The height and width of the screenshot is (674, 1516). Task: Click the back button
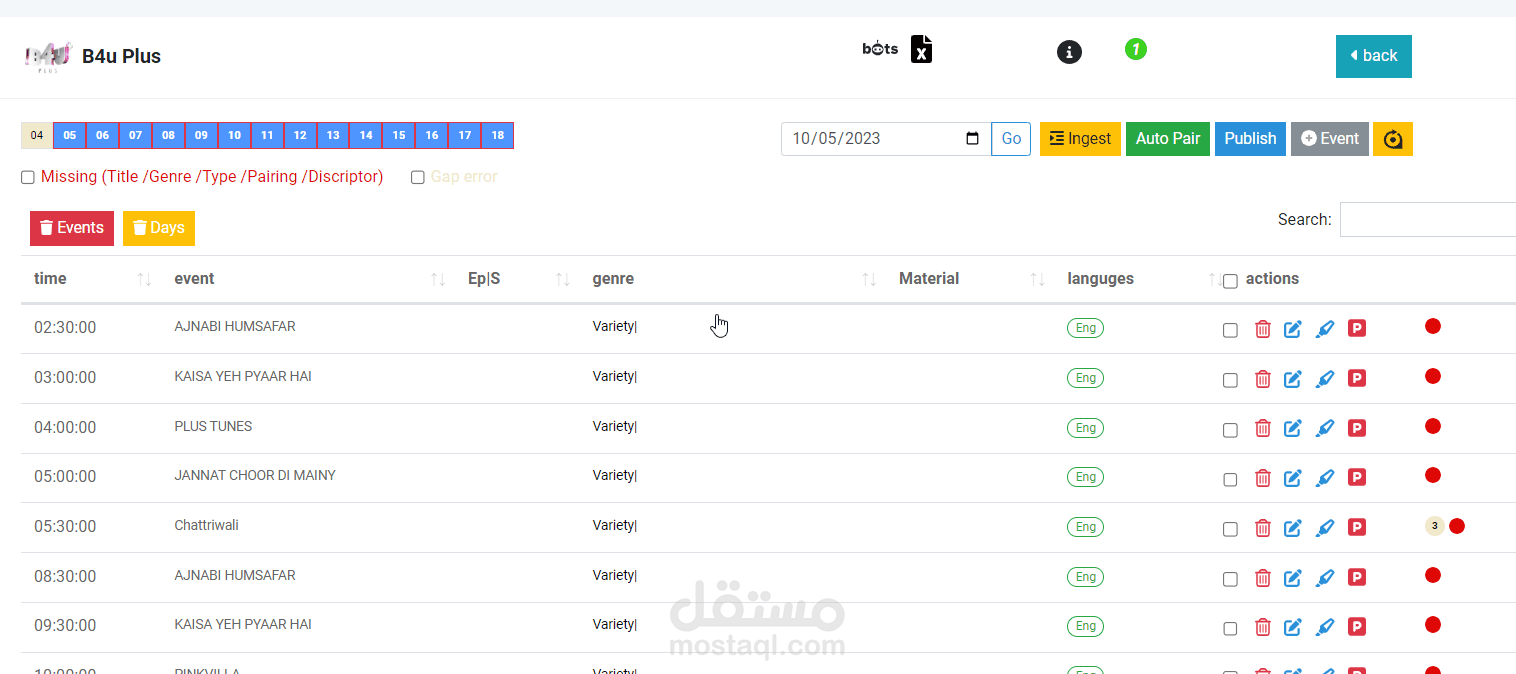(x=1374, y=56)
